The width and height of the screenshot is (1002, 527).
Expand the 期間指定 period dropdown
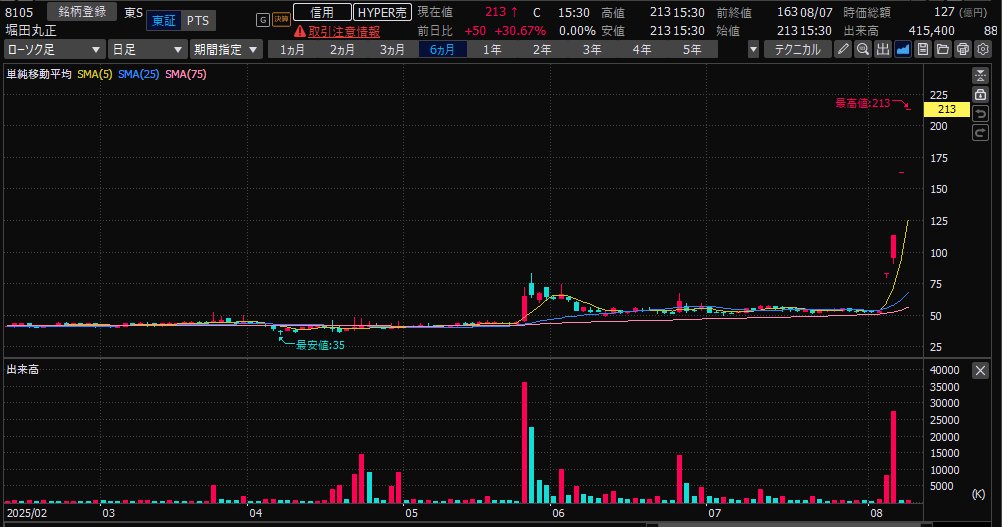227,49
